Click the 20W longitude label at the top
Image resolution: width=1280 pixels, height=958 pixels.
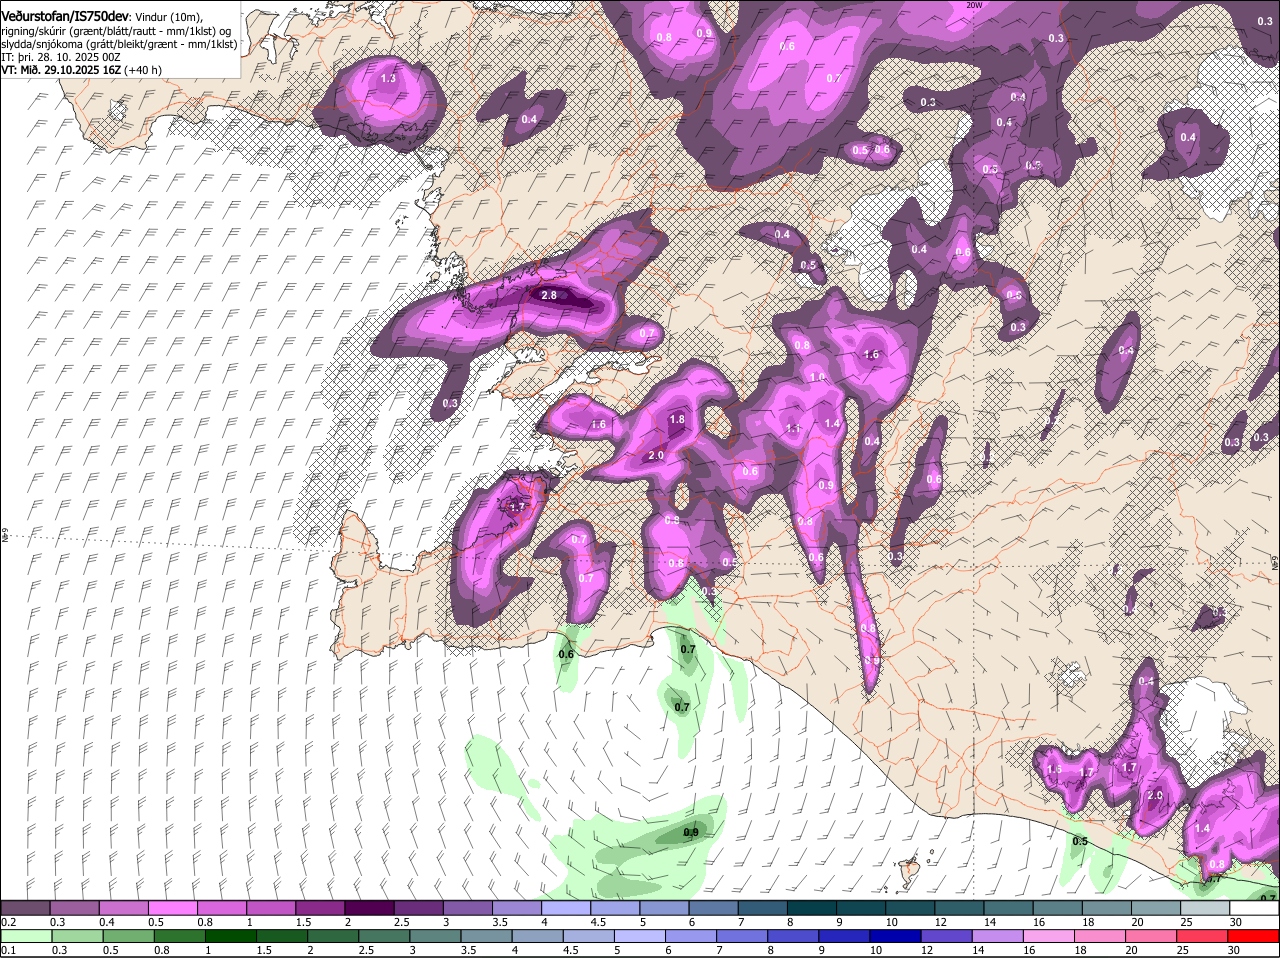[x=975, y=6]
